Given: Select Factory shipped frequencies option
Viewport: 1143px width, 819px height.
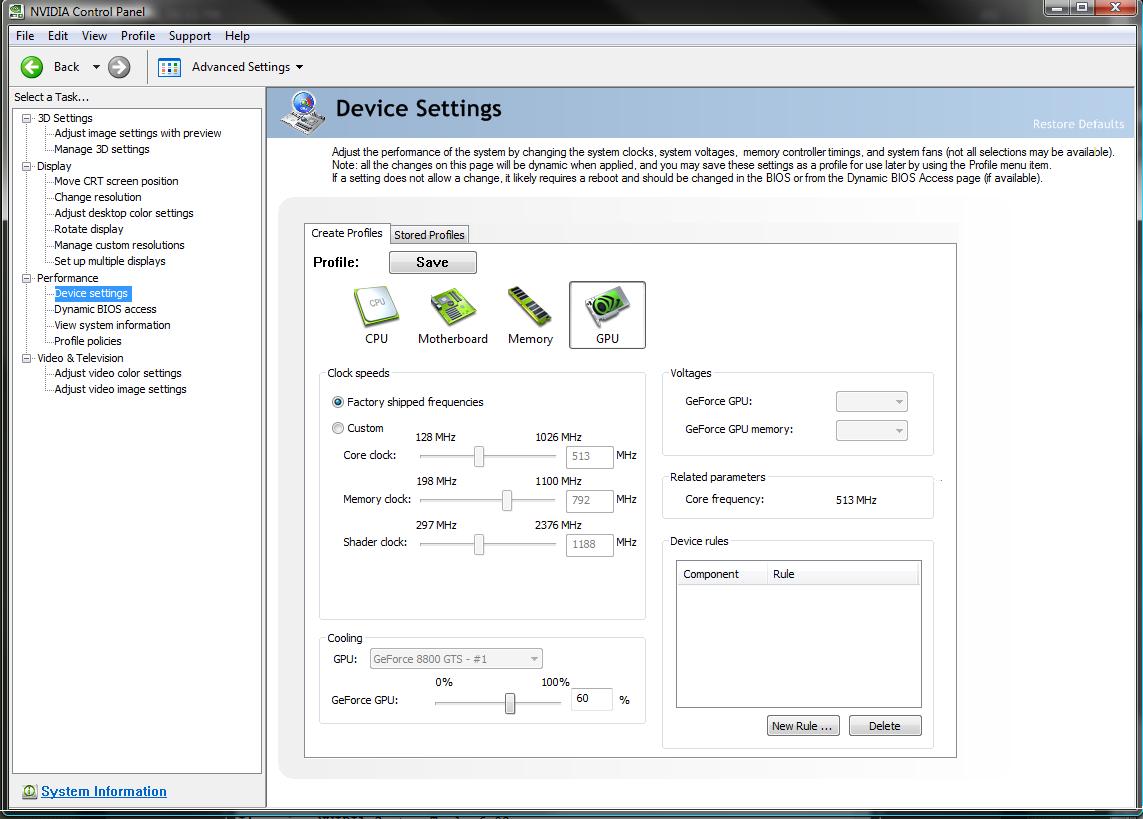Looking at the screenshot, I should [x=338, y=402].
